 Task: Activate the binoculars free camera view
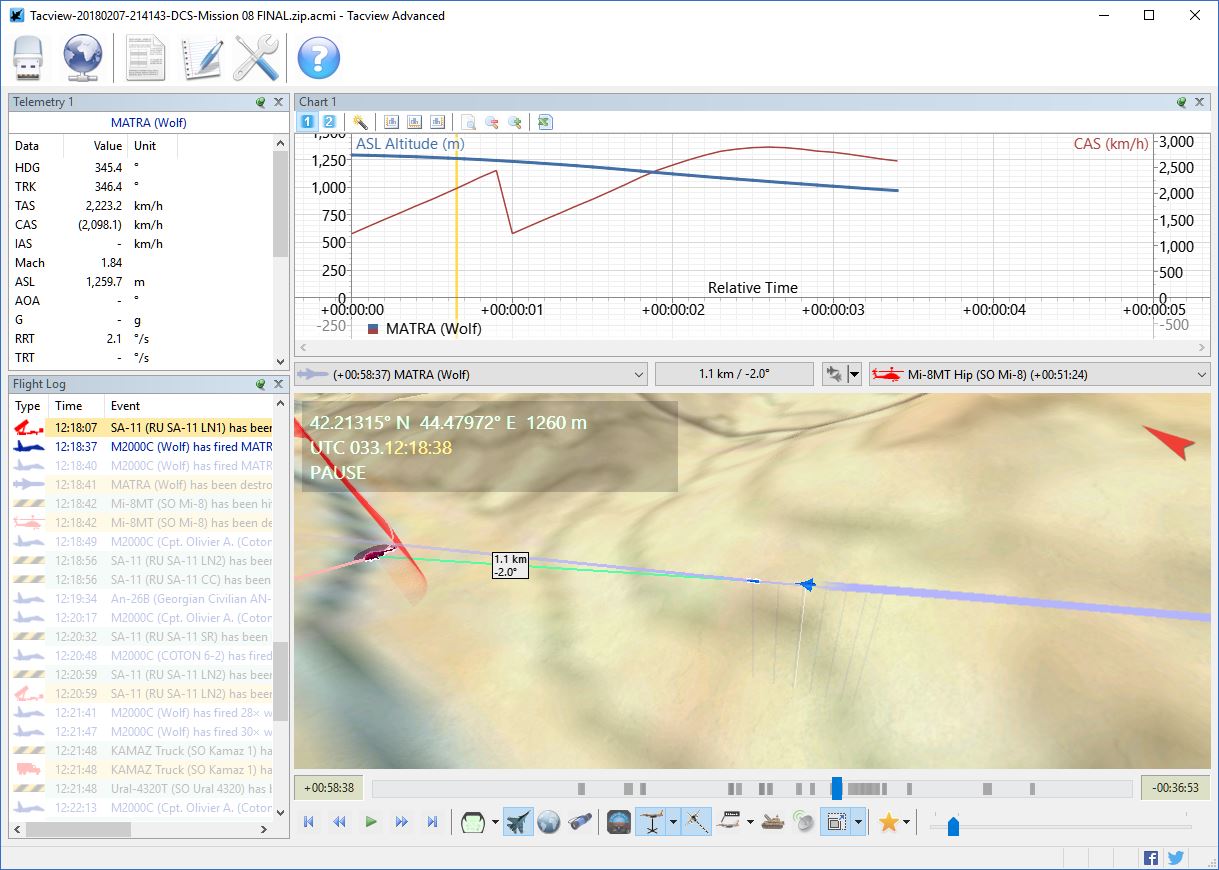click(579, 822)
